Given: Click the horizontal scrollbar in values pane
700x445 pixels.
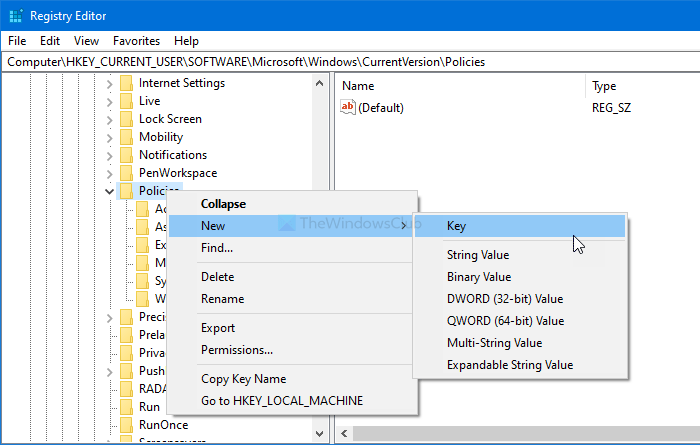Looking at the screenshot, I should 520,434.
